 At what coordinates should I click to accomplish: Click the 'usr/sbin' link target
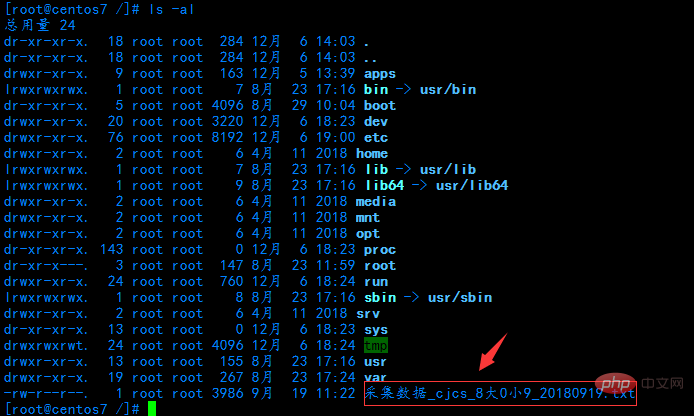460,297
